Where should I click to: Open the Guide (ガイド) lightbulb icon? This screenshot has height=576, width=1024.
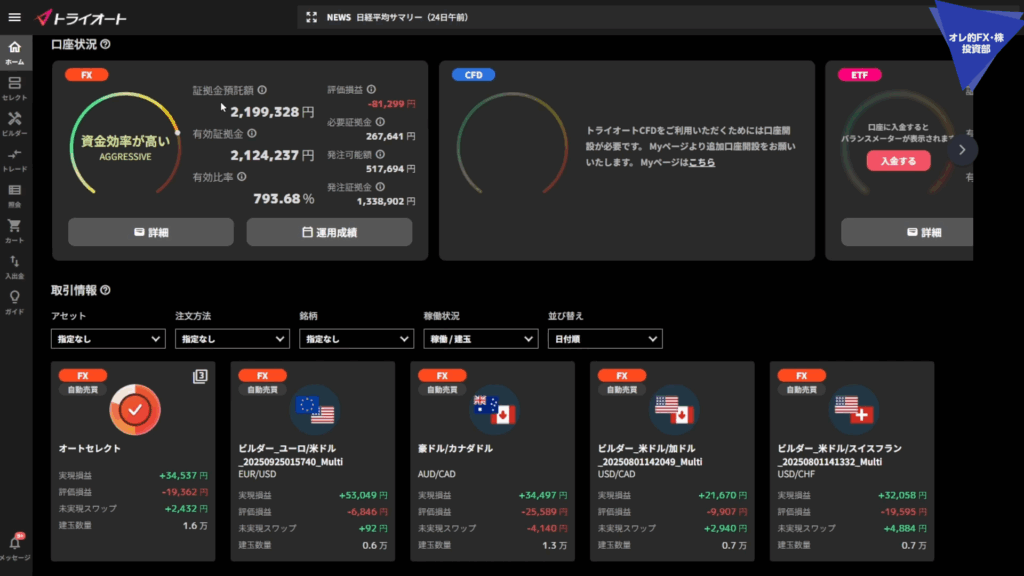pyautogui.click(x=14, y=301)
